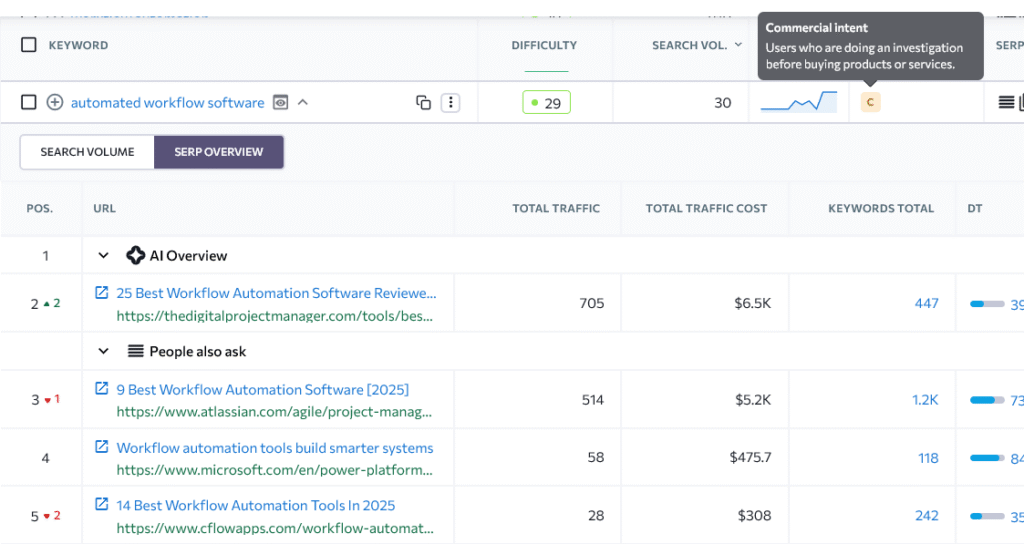Open keywords total 1.2K link
Viewport: 1024px width, 544px height.
click(x=925, y=400)
